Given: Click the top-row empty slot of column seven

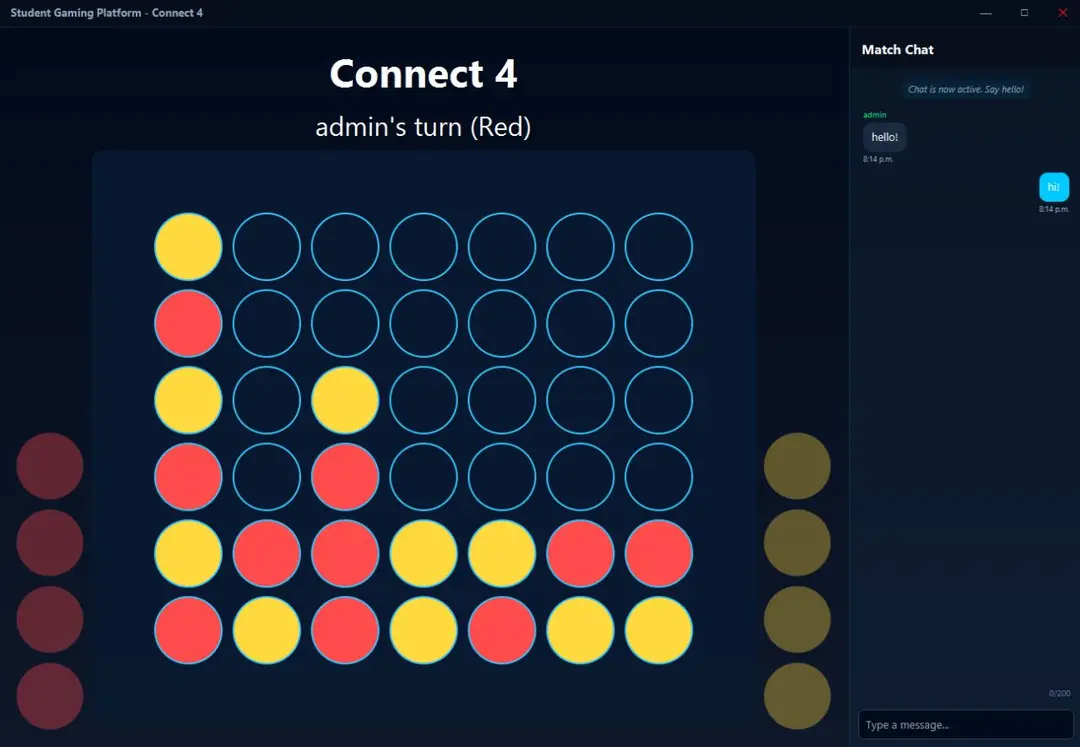Looking at the screenshot, I should coord(659,246).
